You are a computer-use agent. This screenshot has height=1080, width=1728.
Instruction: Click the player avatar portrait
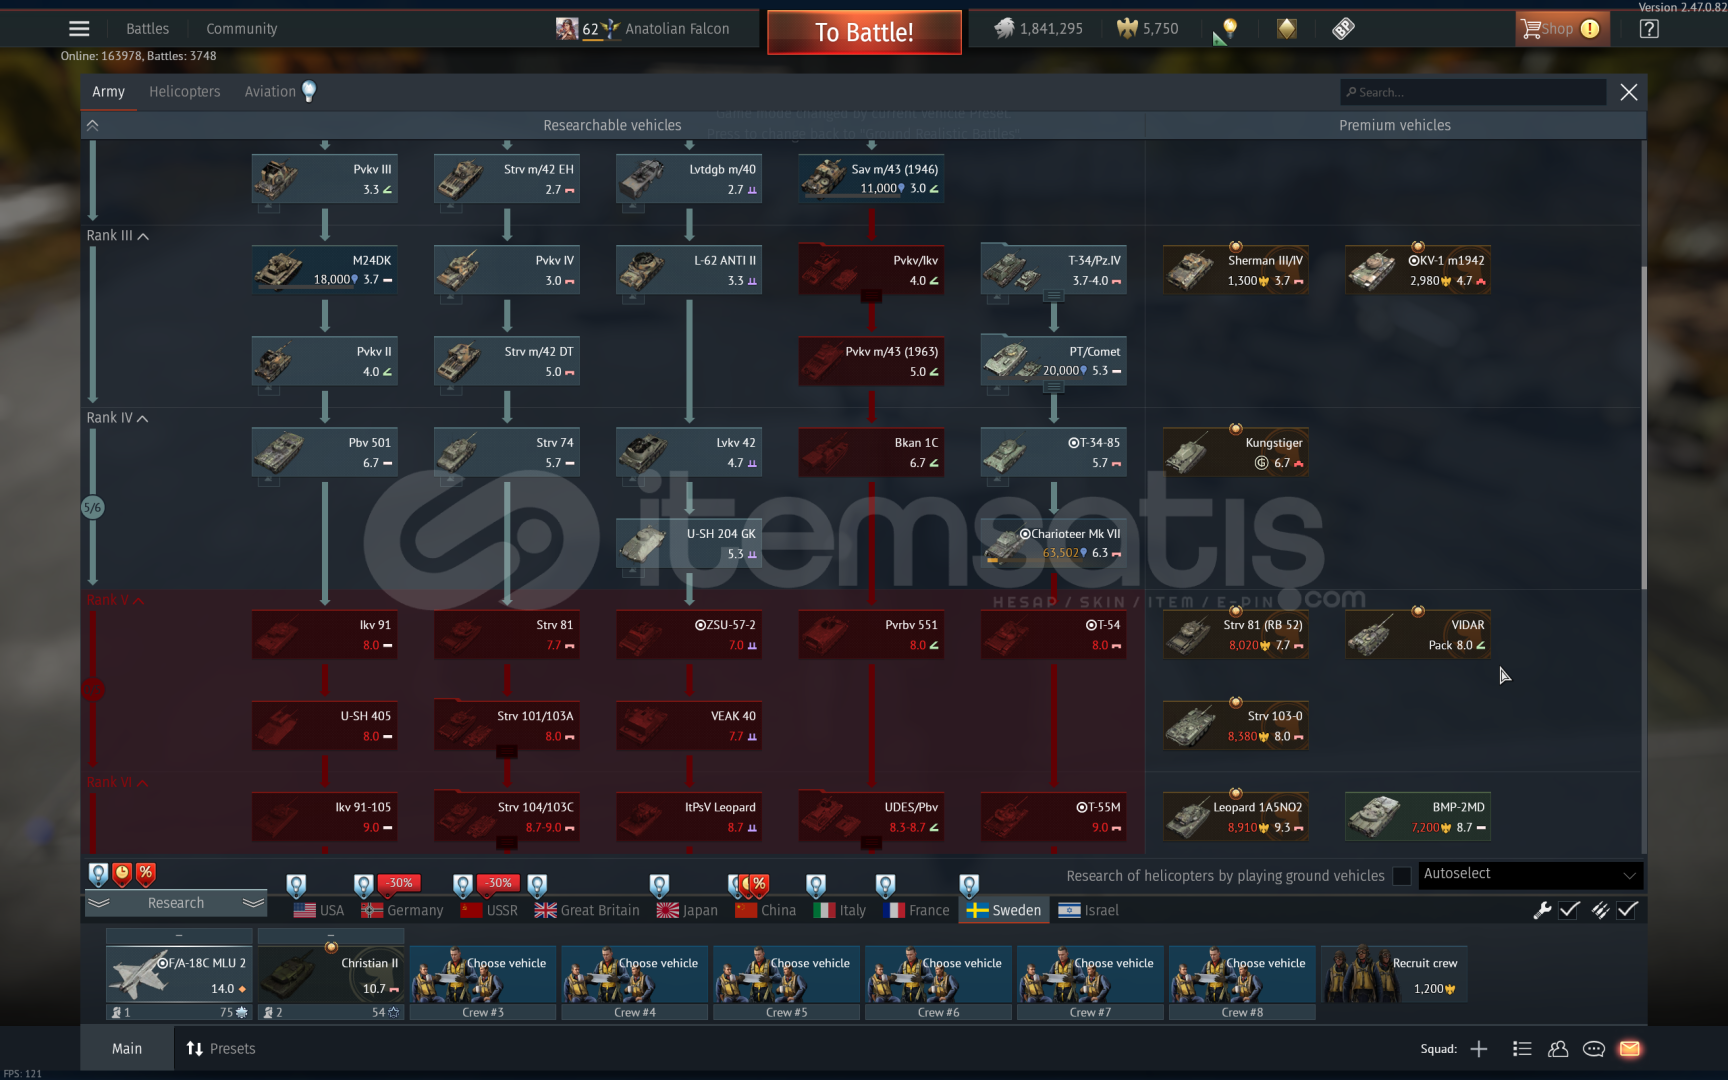tap(567, 28)
